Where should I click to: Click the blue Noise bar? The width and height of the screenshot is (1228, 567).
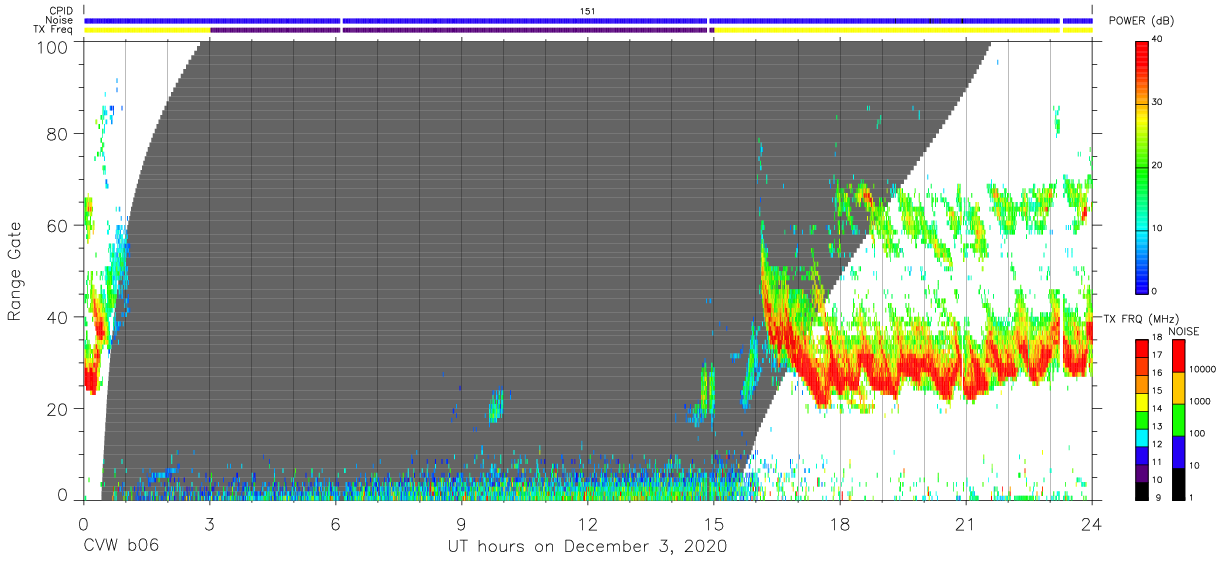coord(587,20)
